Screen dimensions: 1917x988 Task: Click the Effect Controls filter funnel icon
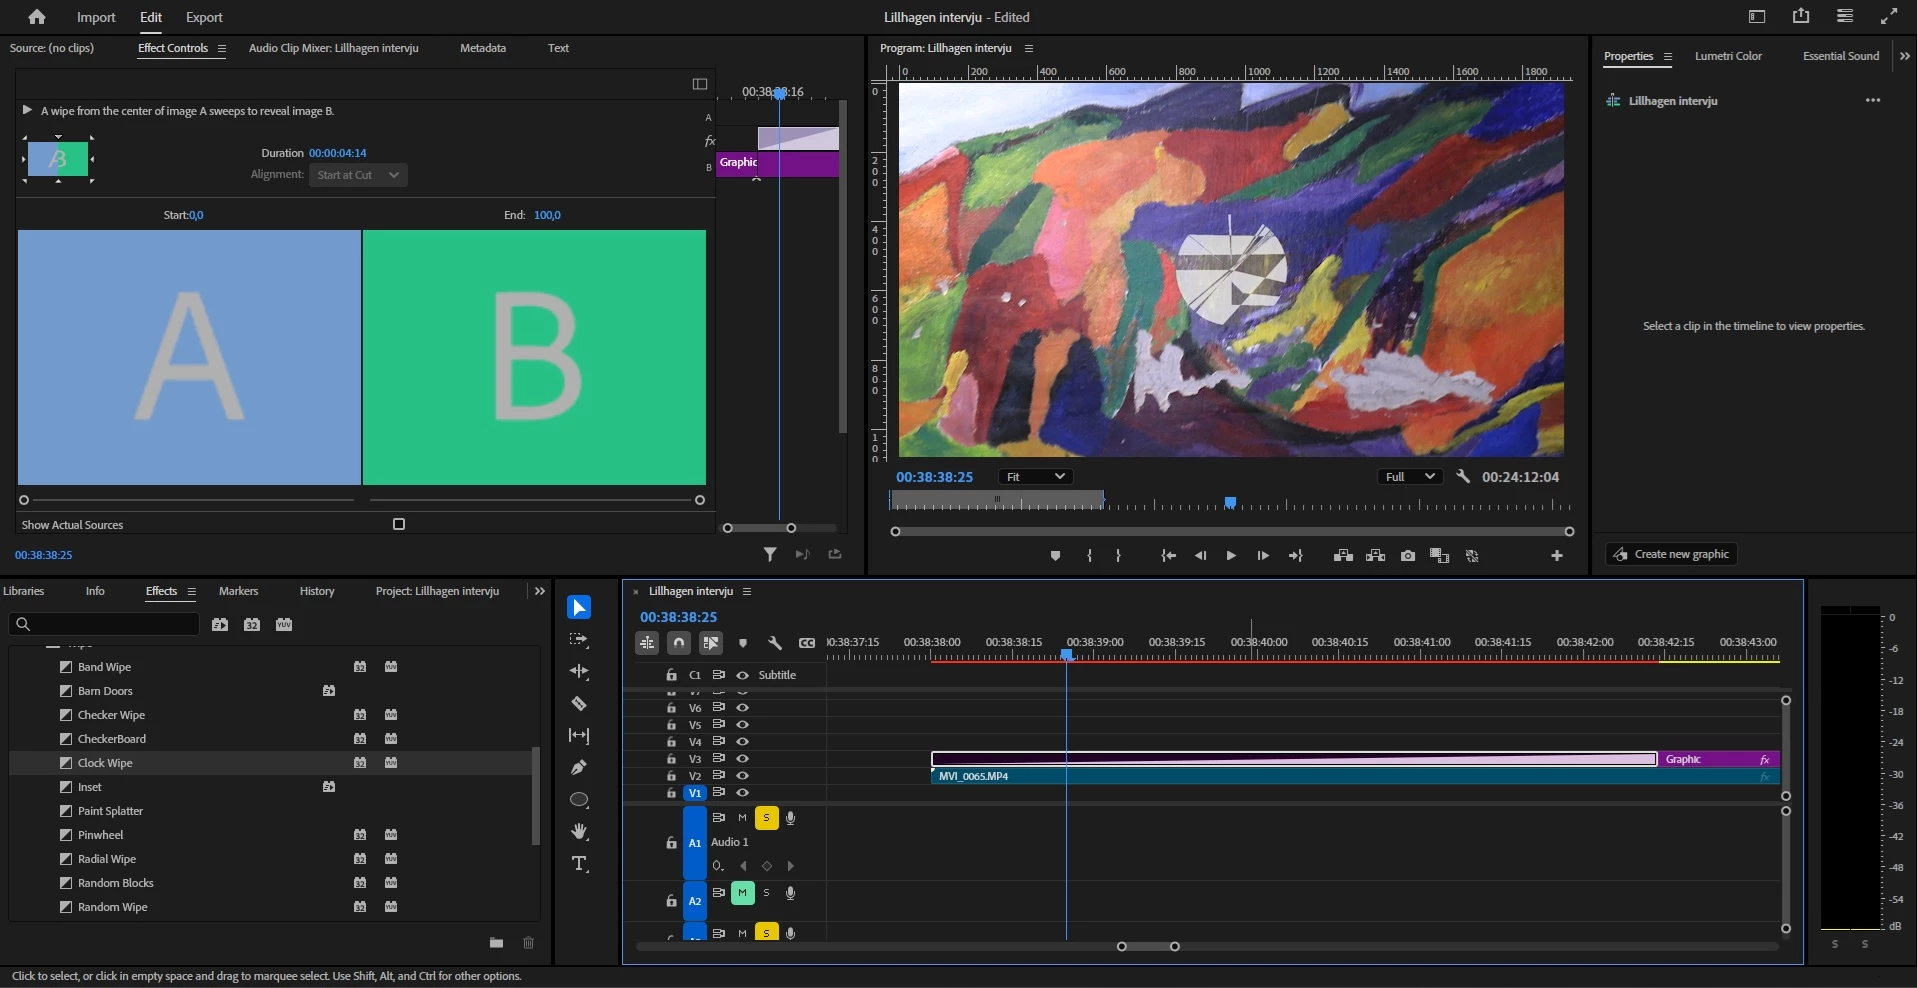(x=770, y=554)
